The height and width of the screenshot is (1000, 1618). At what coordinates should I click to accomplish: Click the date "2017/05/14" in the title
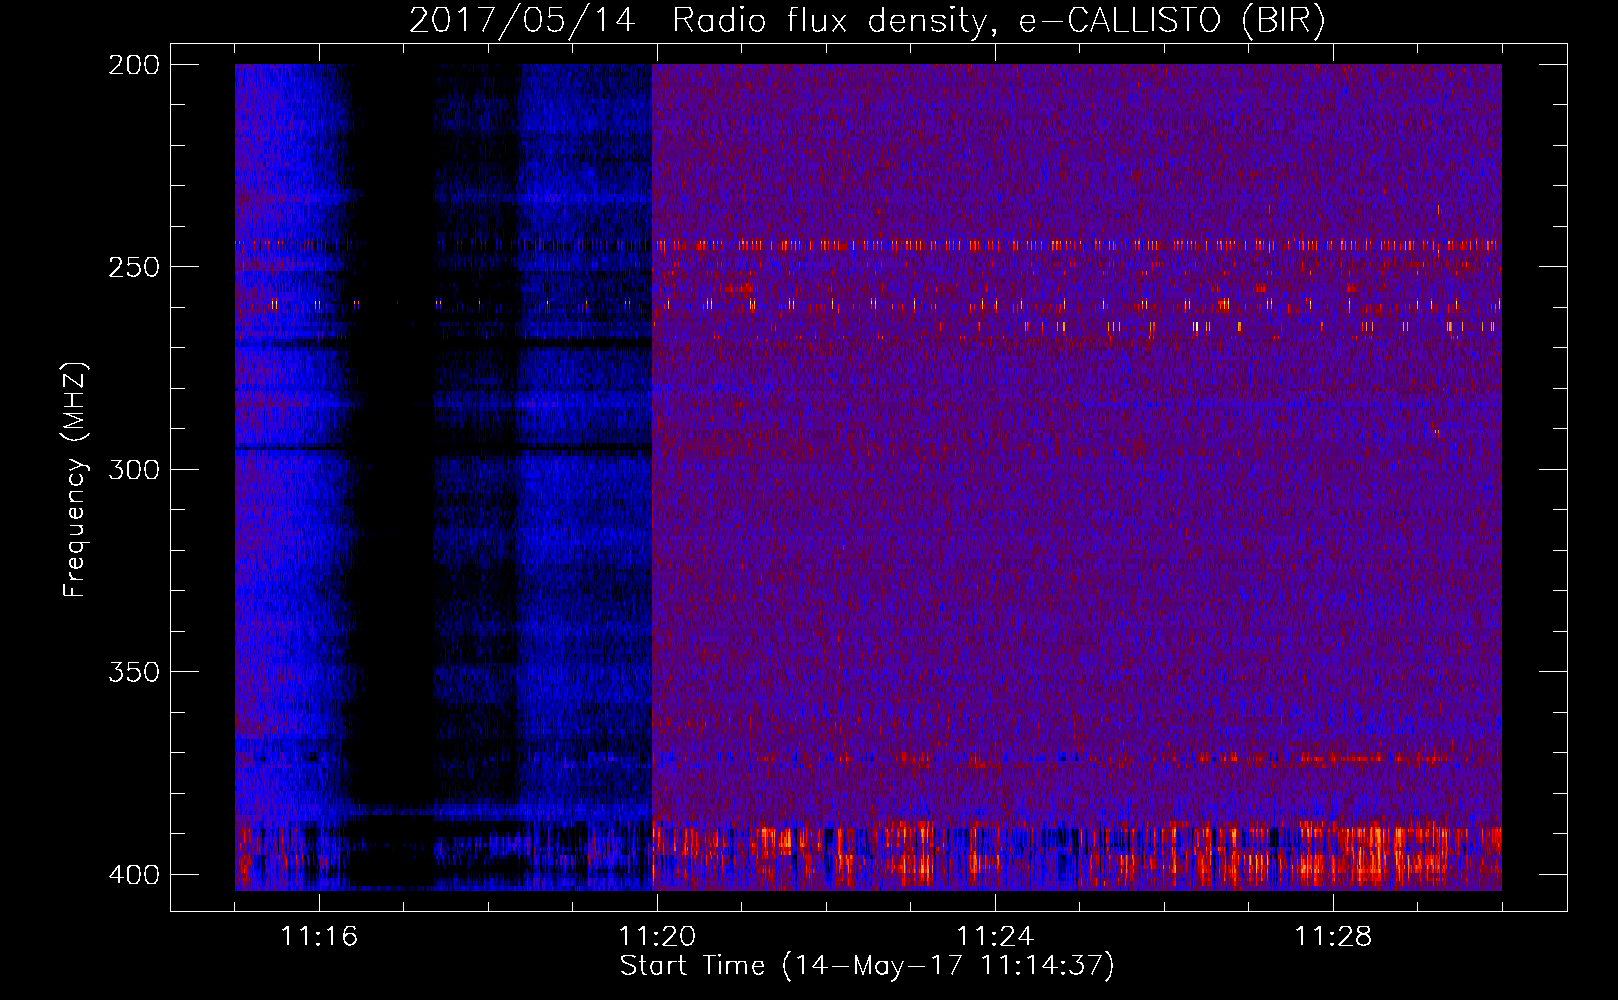[x=522, y=21]
